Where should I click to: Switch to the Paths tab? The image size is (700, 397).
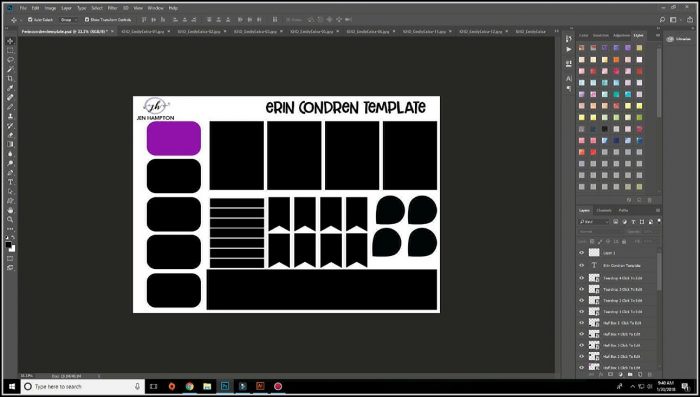pos(623,210)
